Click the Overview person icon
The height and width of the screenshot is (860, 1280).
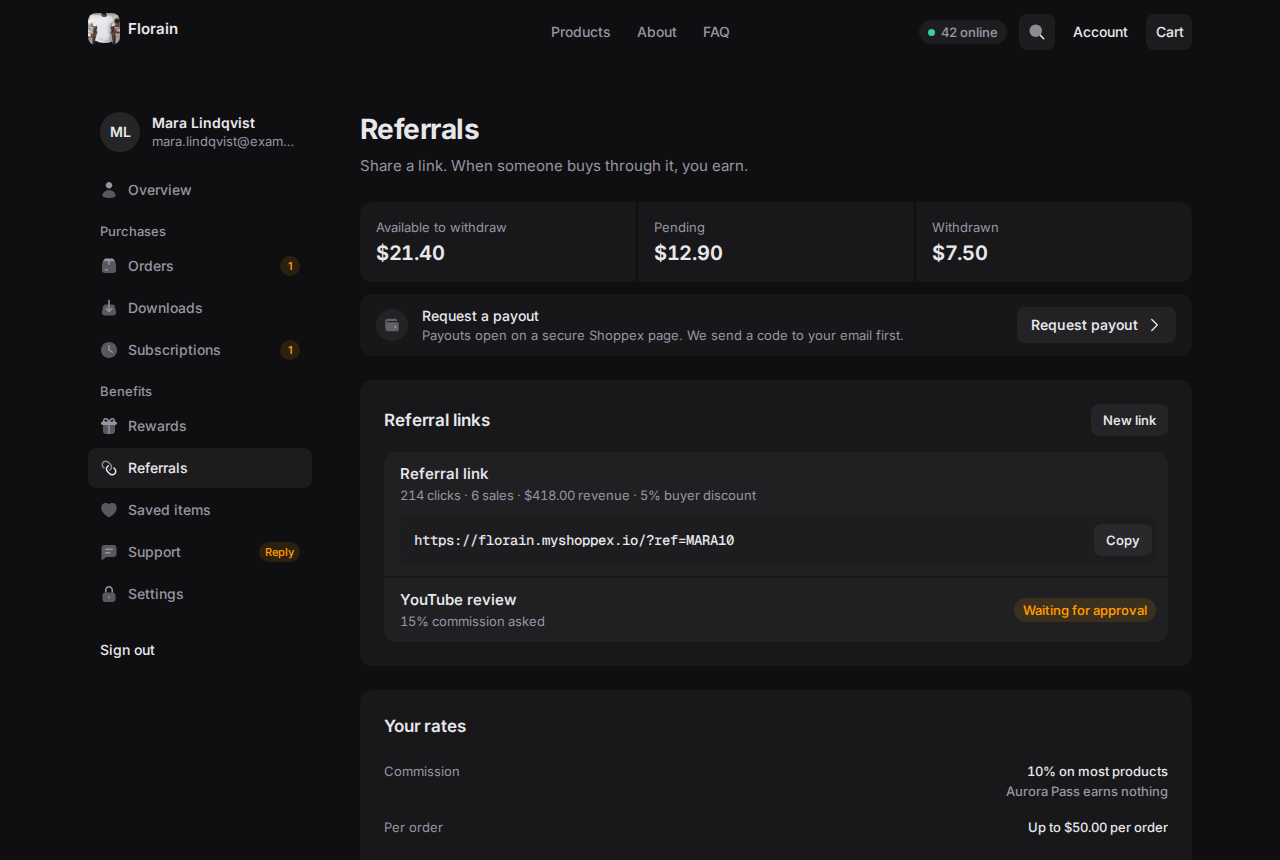(x=109, y=190)
